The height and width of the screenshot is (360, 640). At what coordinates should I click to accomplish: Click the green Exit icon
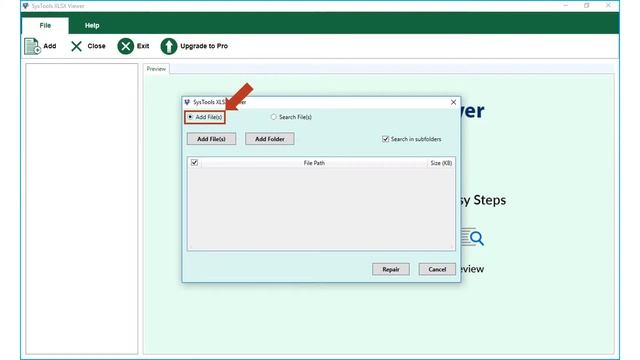click(126, 46)
